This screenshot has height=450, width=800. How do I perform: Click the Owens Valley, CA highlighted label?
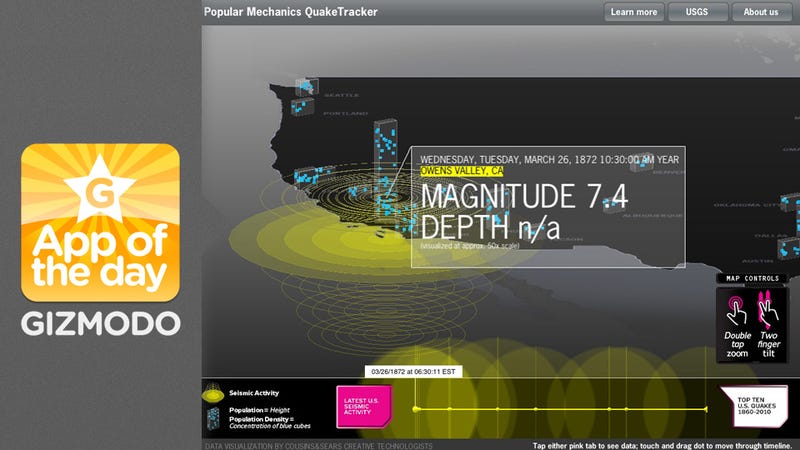462,171
